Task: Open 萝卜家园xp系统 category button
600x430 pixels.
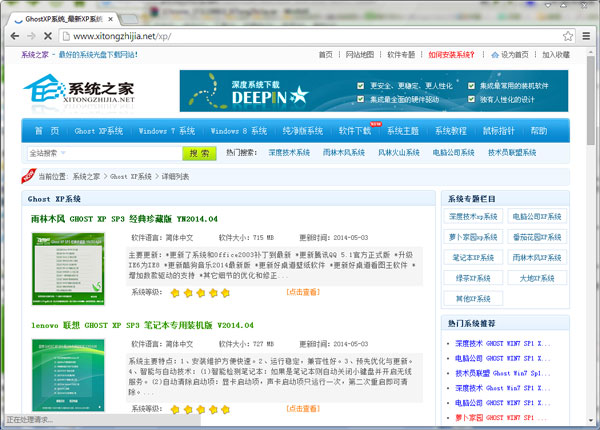Action: click(473, 237)
